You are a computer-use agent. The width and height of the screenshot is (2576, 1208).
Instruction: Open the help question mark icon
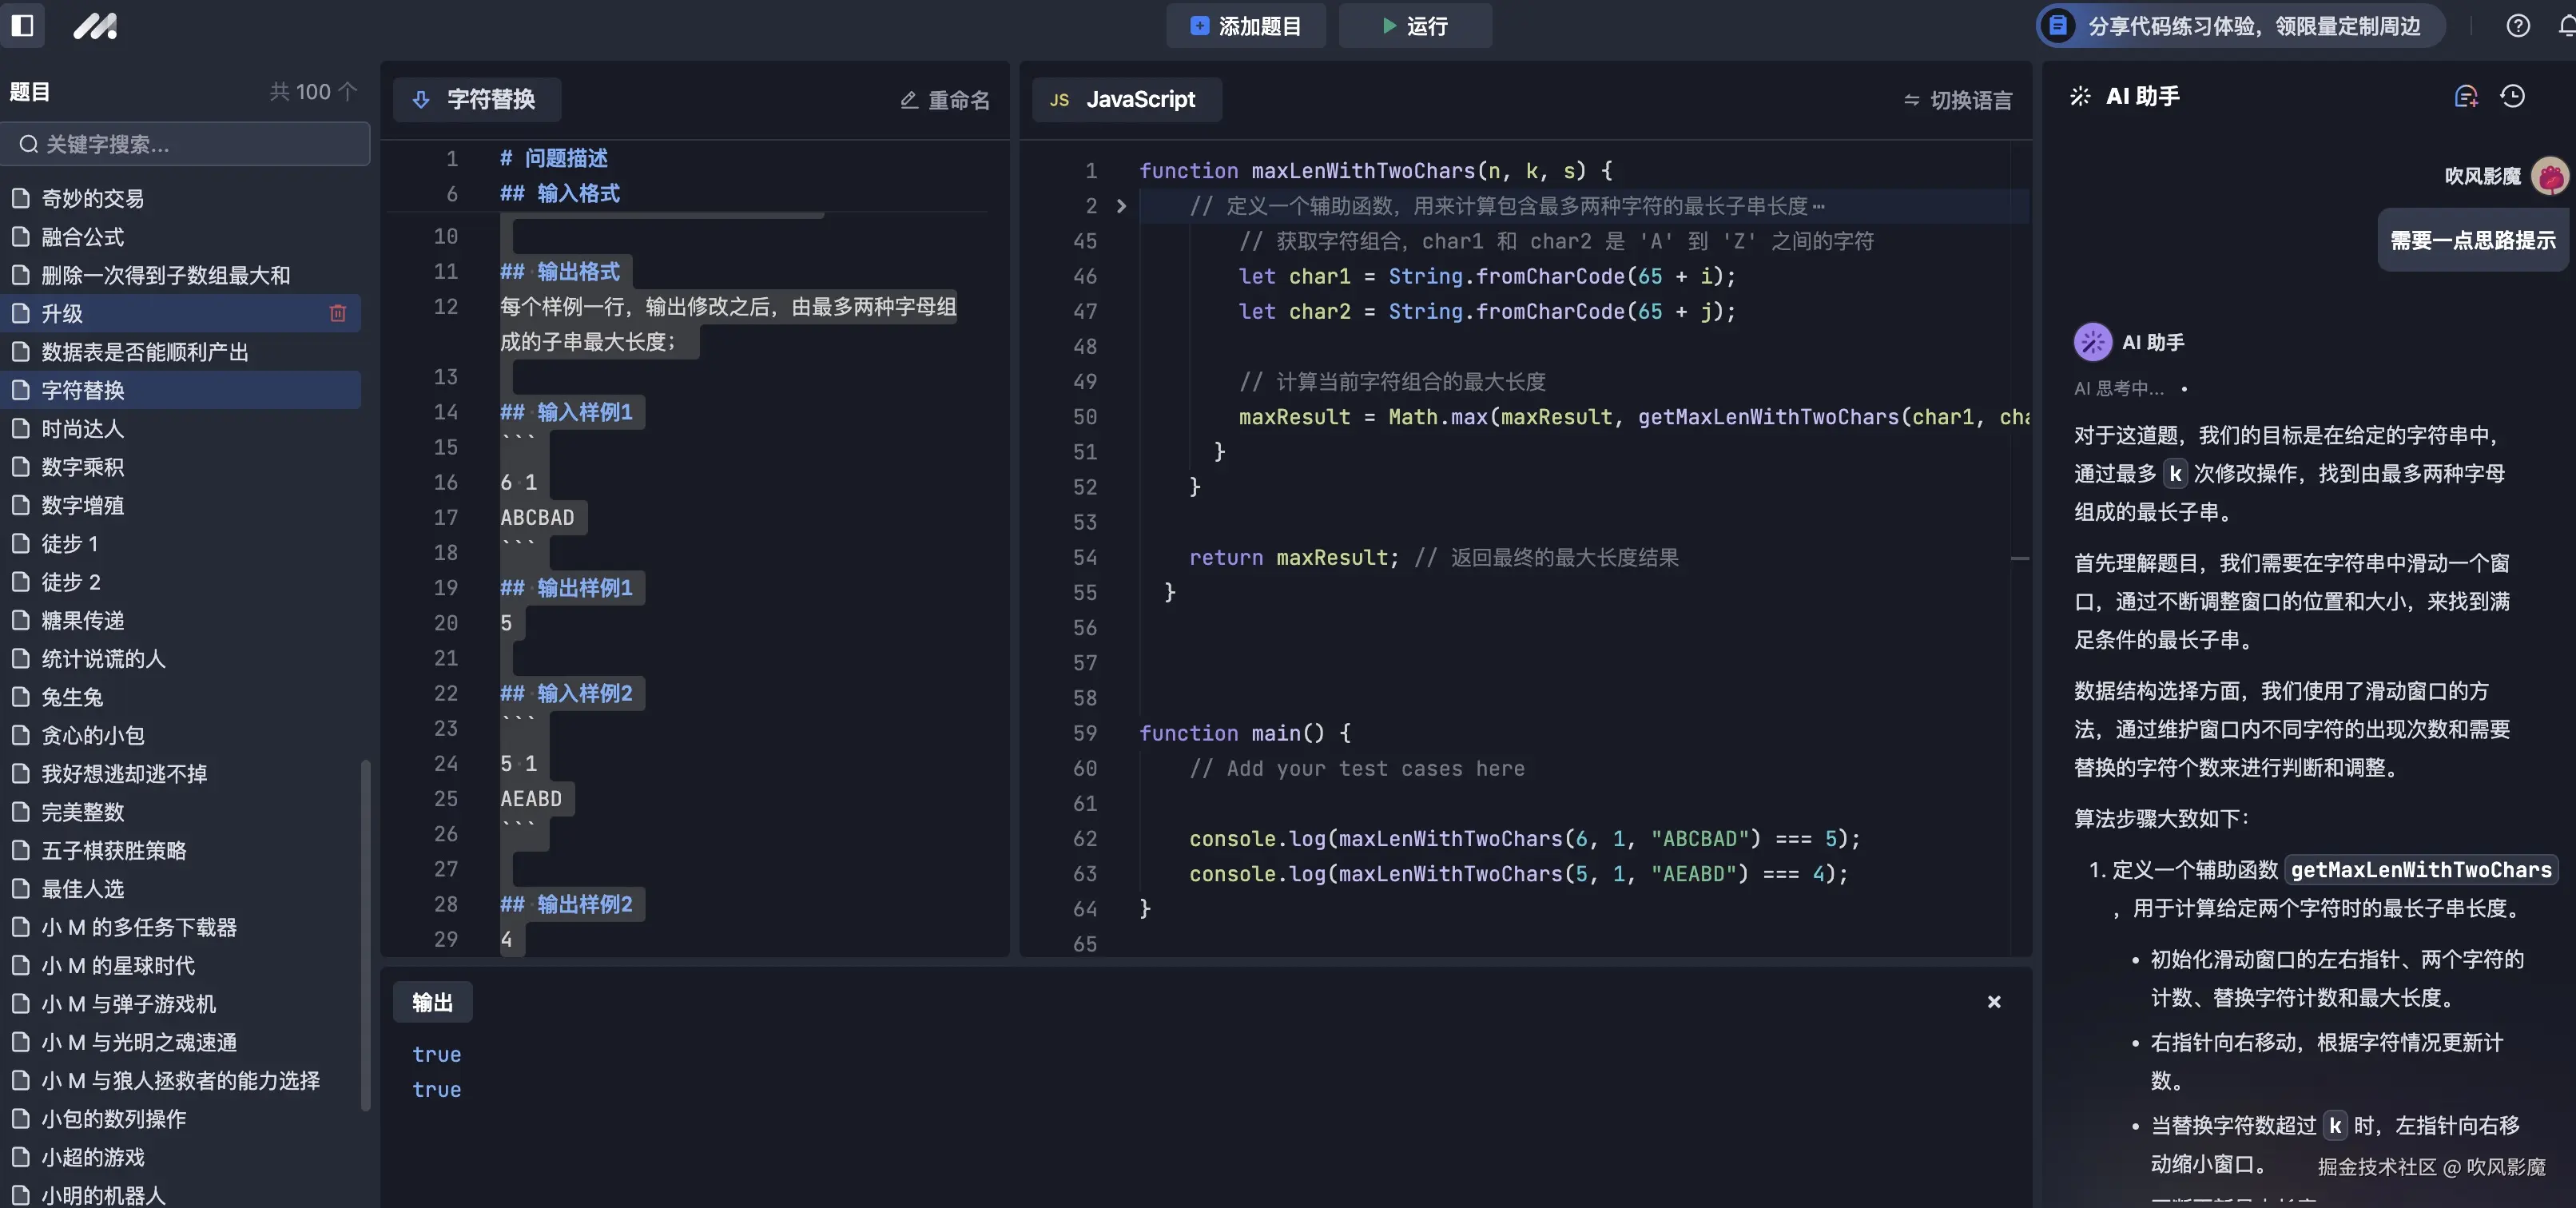coord(2518,26)
